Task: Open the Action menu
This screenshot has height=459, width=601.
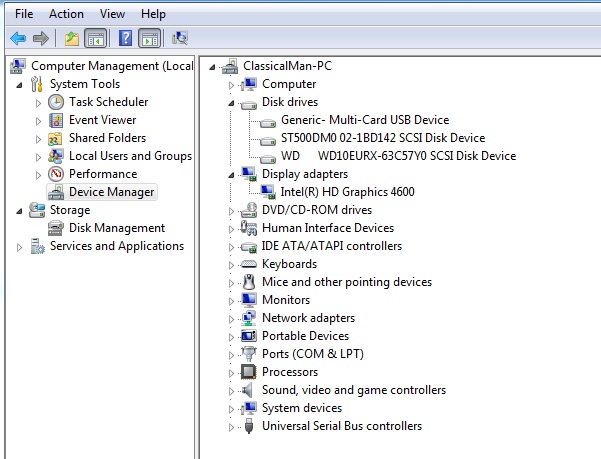Action: coord(66,14)
